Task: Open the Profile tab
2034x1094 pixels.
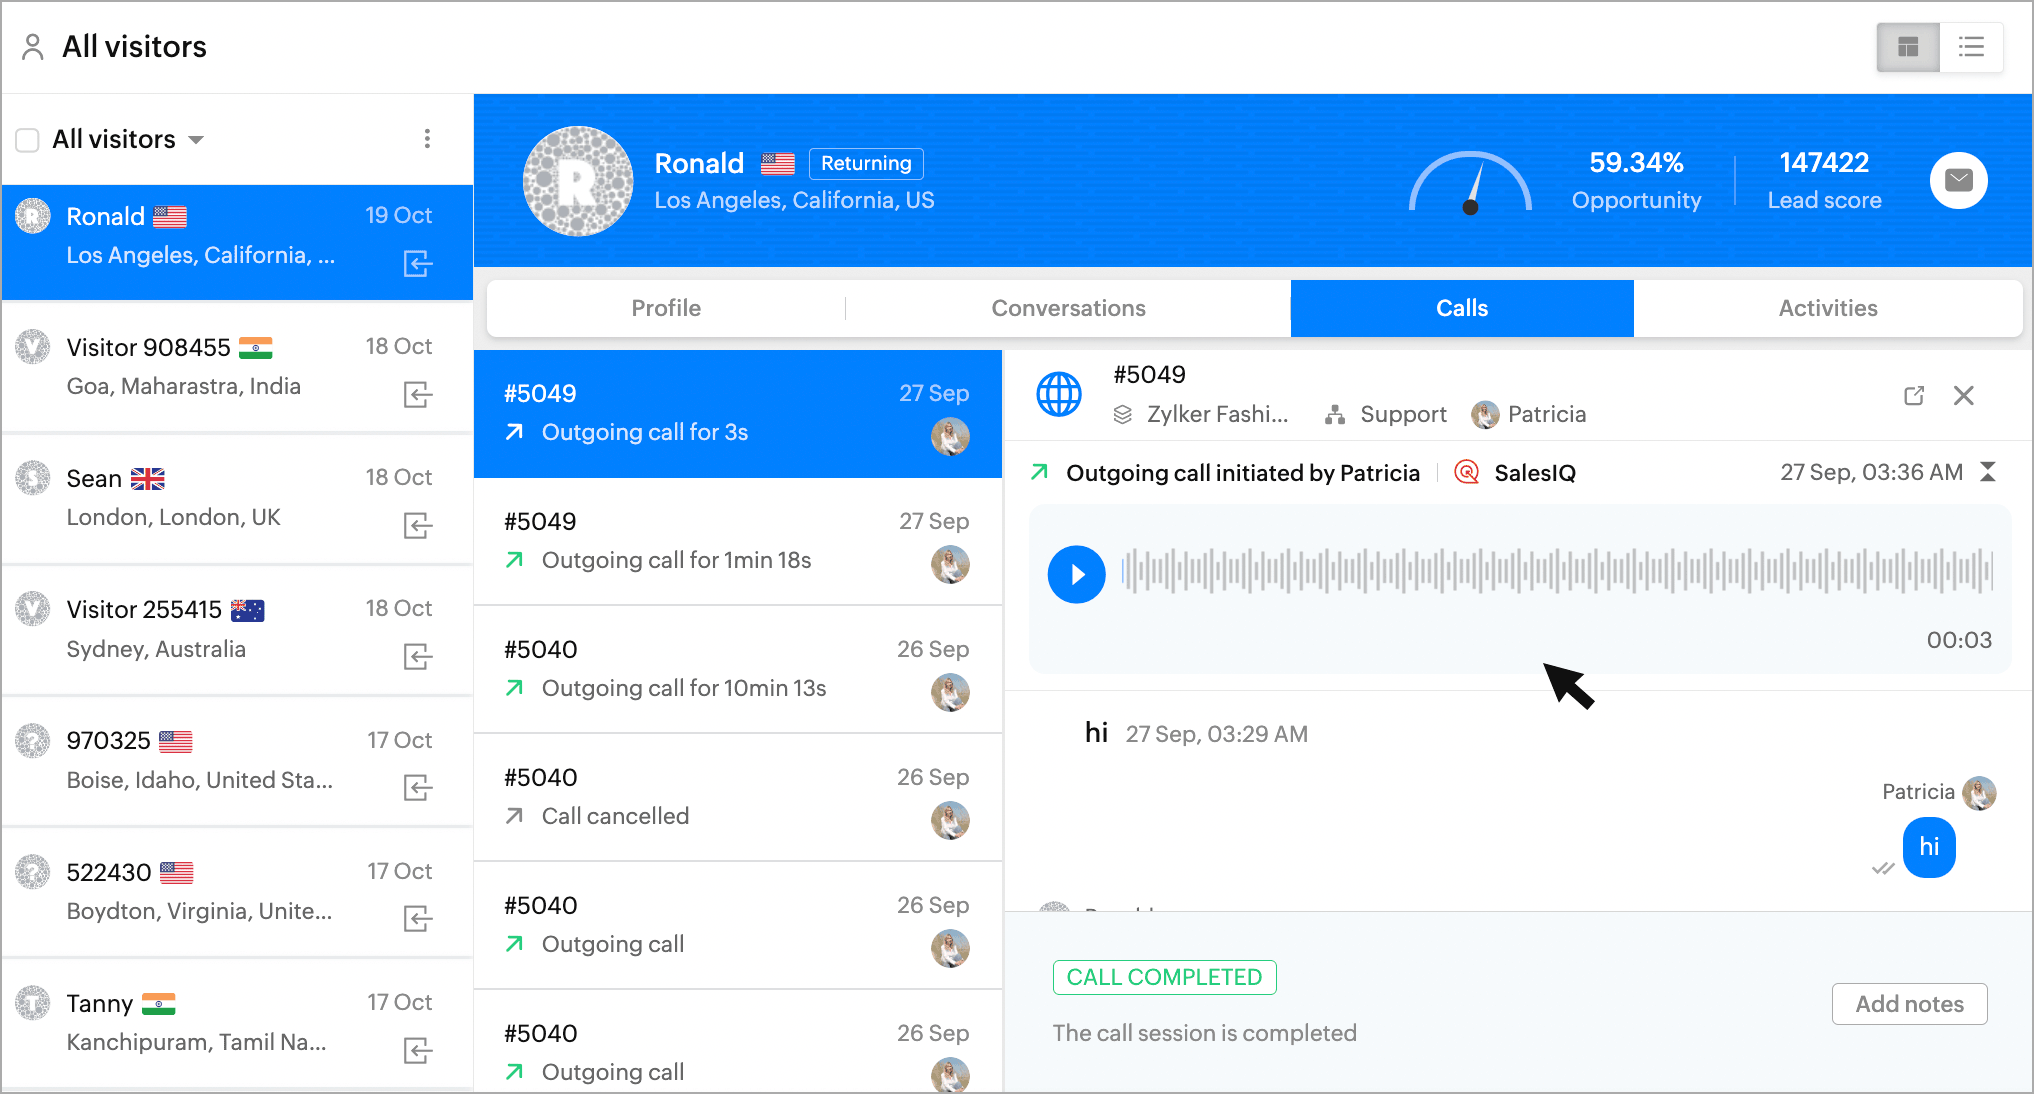Action: click(x=666, y=308)
